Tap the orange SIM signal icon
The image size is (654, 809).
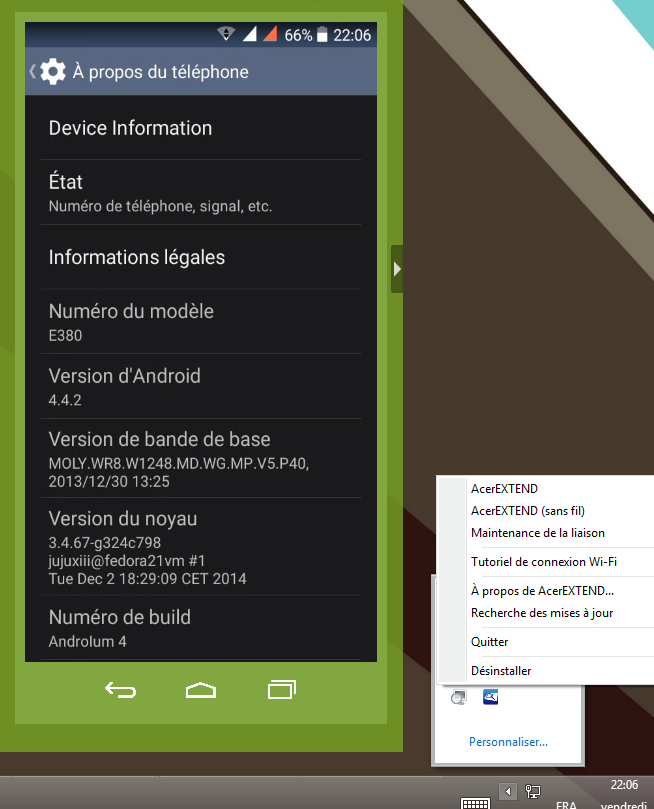pos(270,34)
